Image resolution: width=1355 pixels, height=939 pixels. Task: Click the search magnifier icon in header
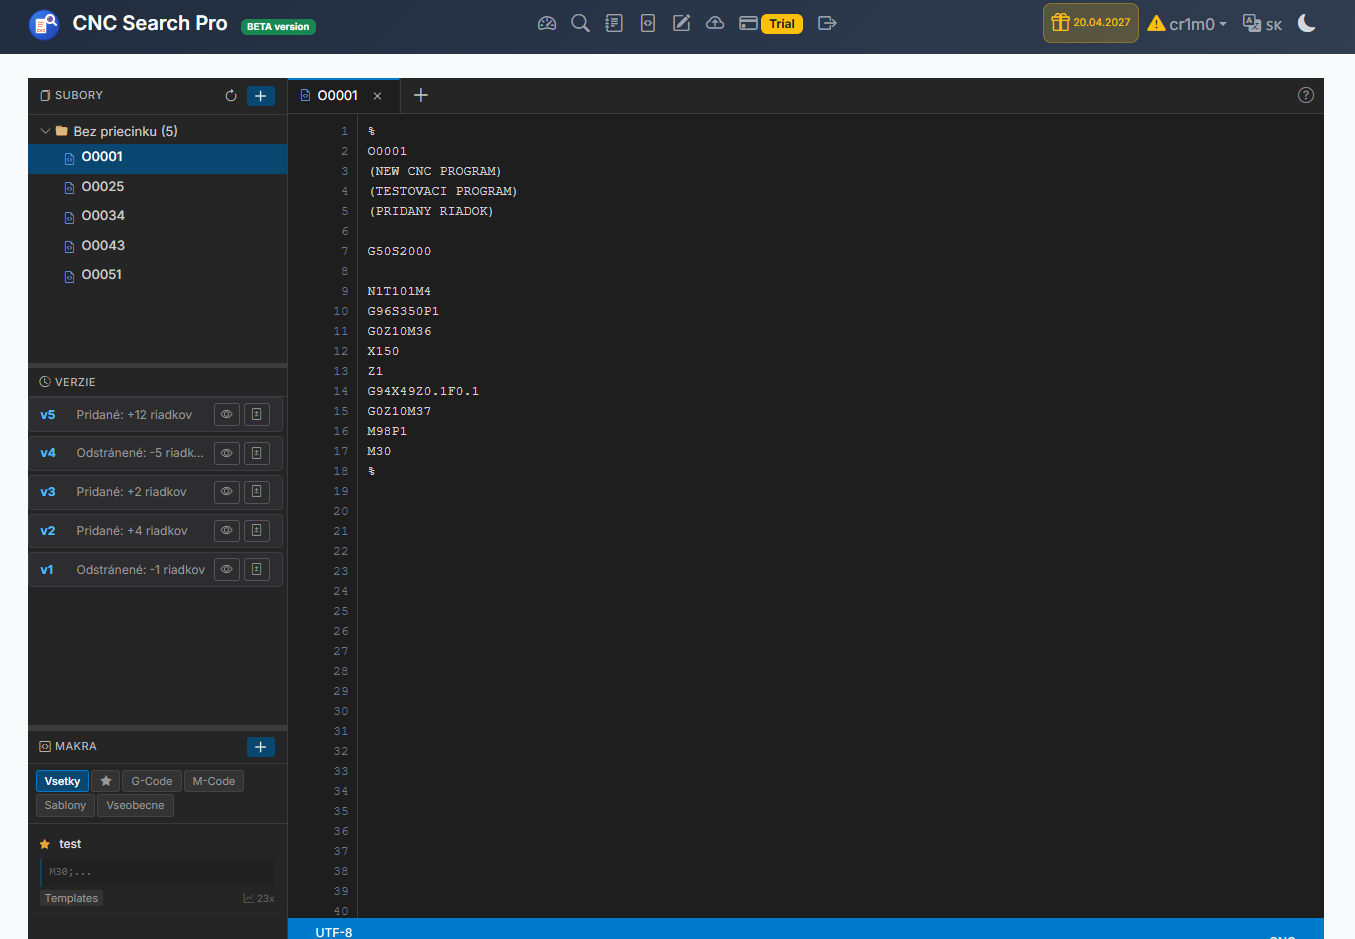tap(580, 23)
